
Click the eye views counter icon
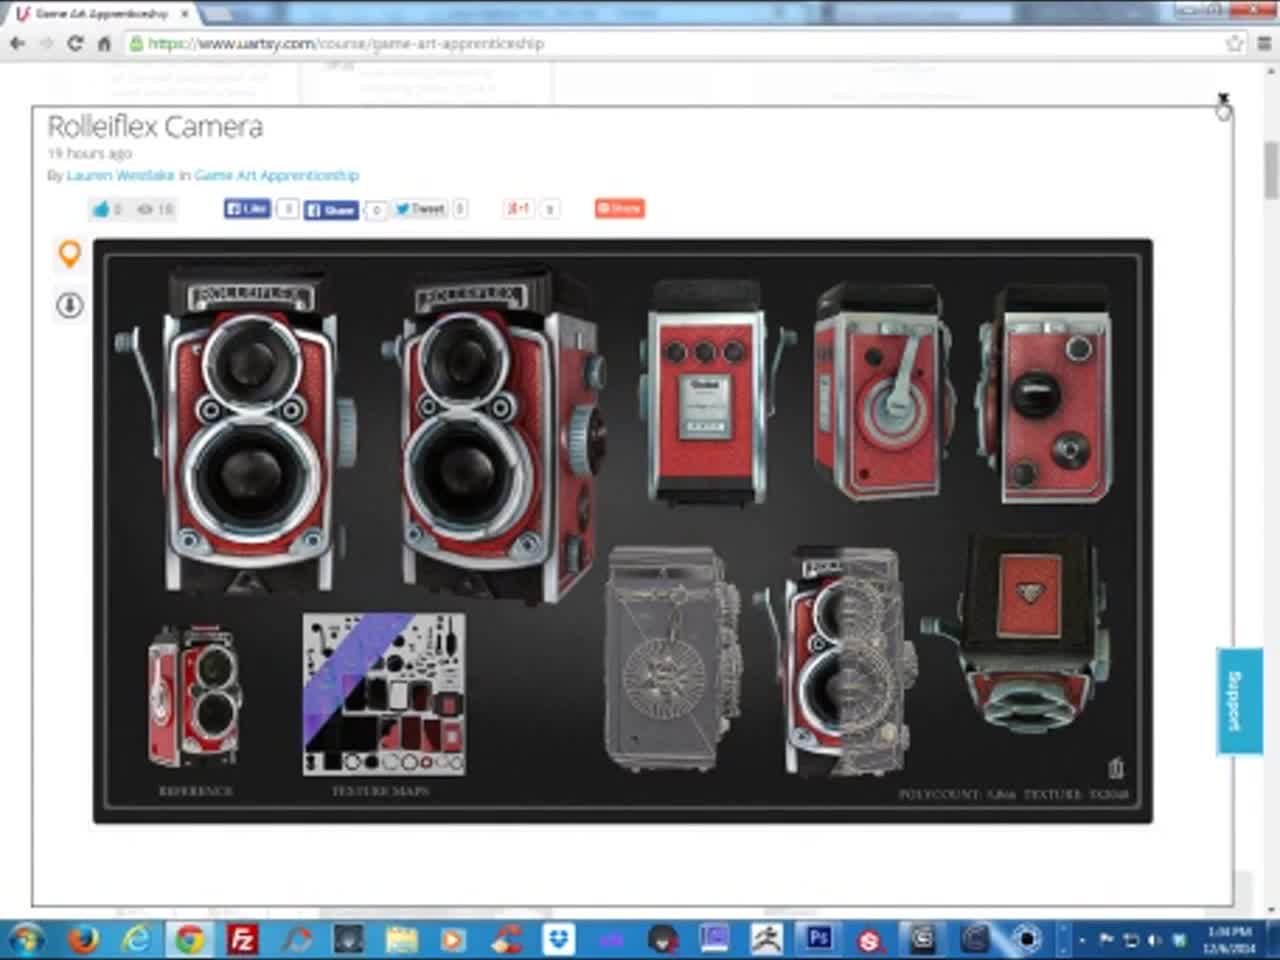(145, 209)
